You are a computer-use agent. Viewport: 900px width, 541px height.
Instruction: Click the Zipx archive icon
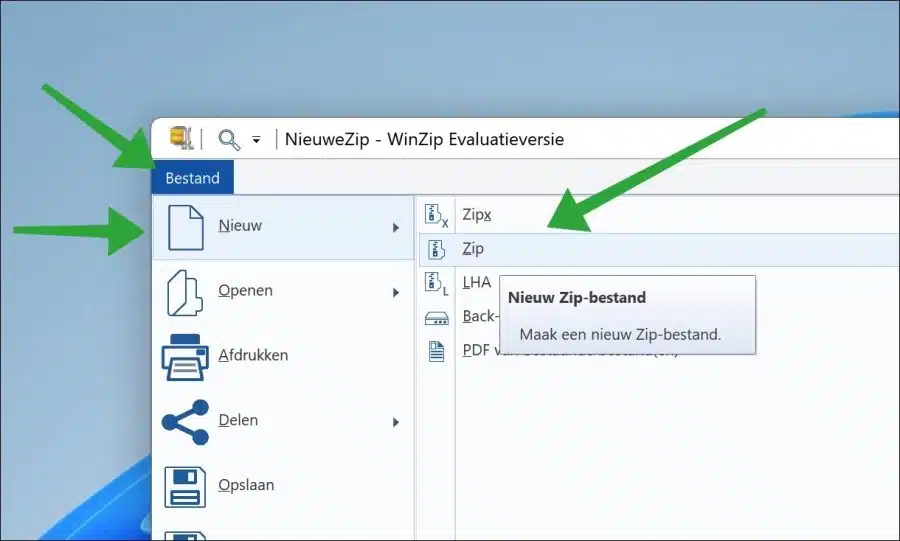click(436, 215)
